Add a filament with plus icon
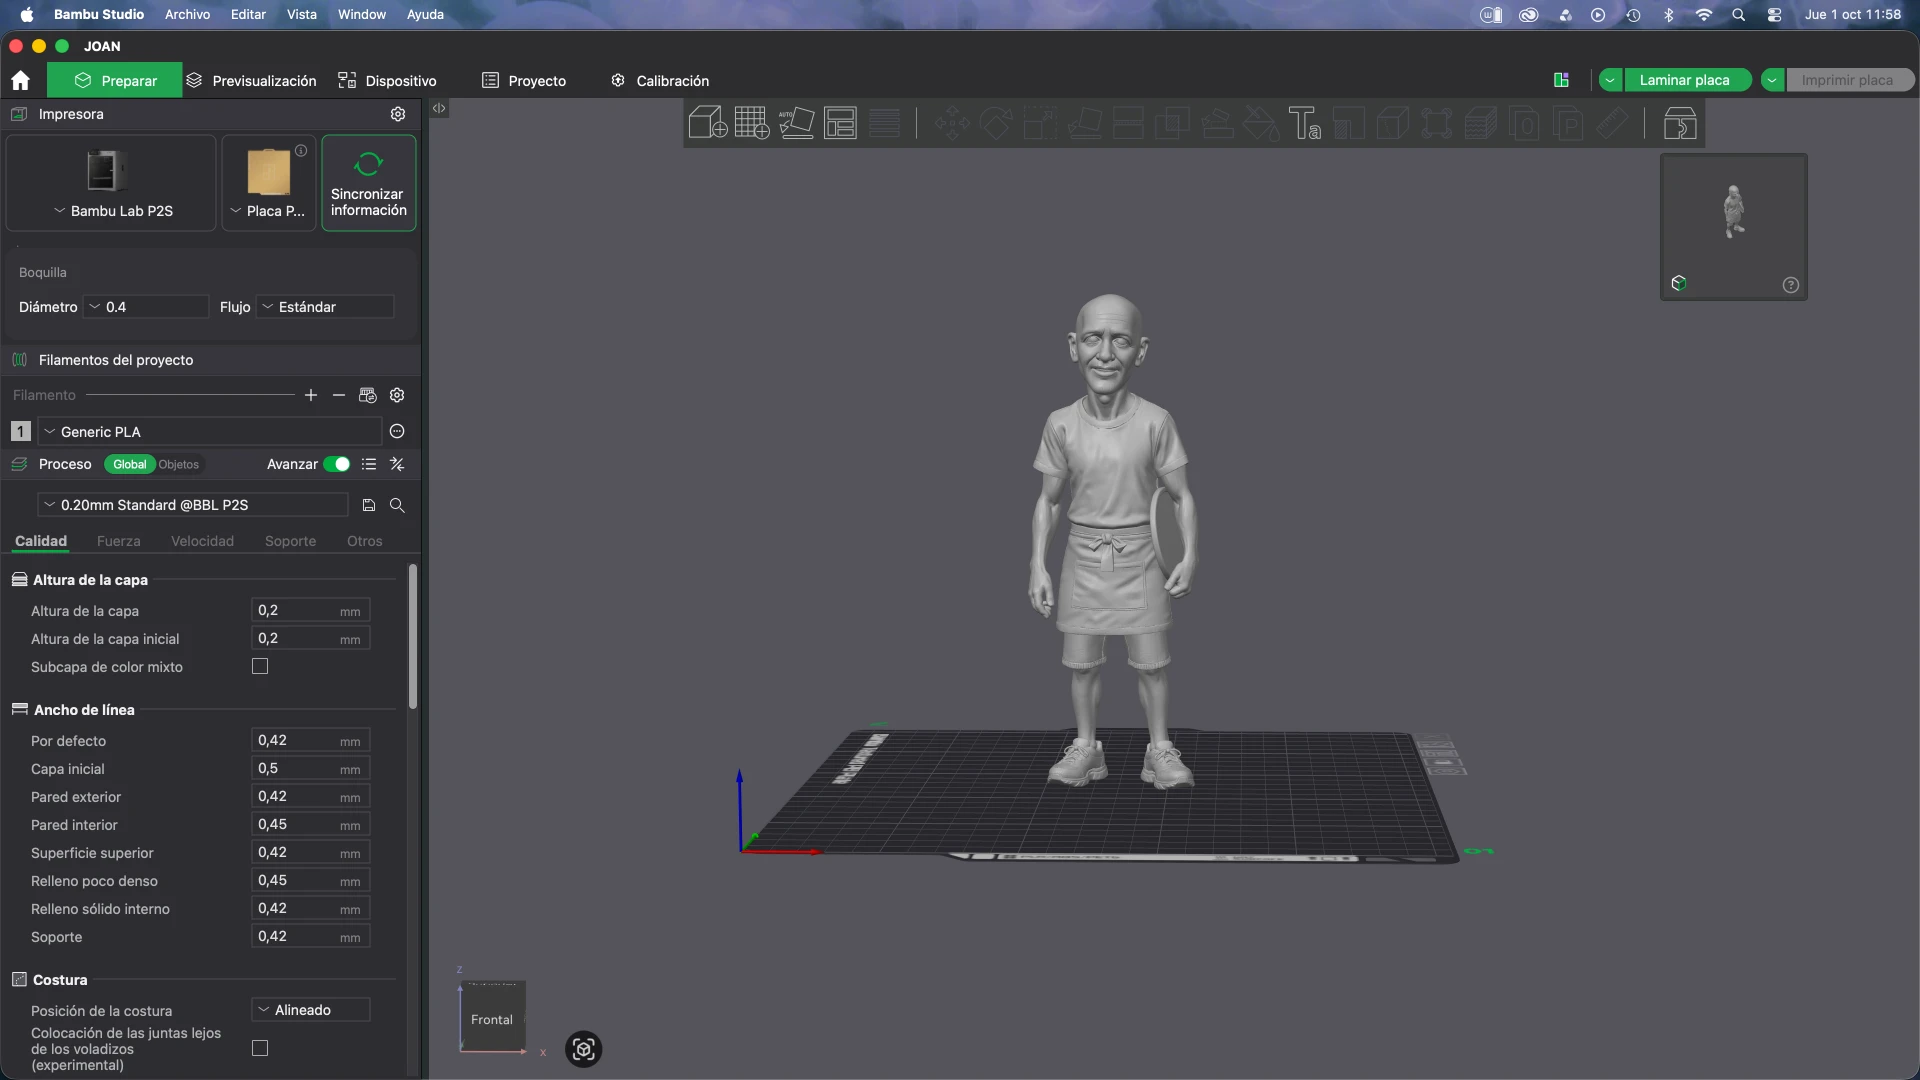Screen dimensions: 1920x1080 311,395
